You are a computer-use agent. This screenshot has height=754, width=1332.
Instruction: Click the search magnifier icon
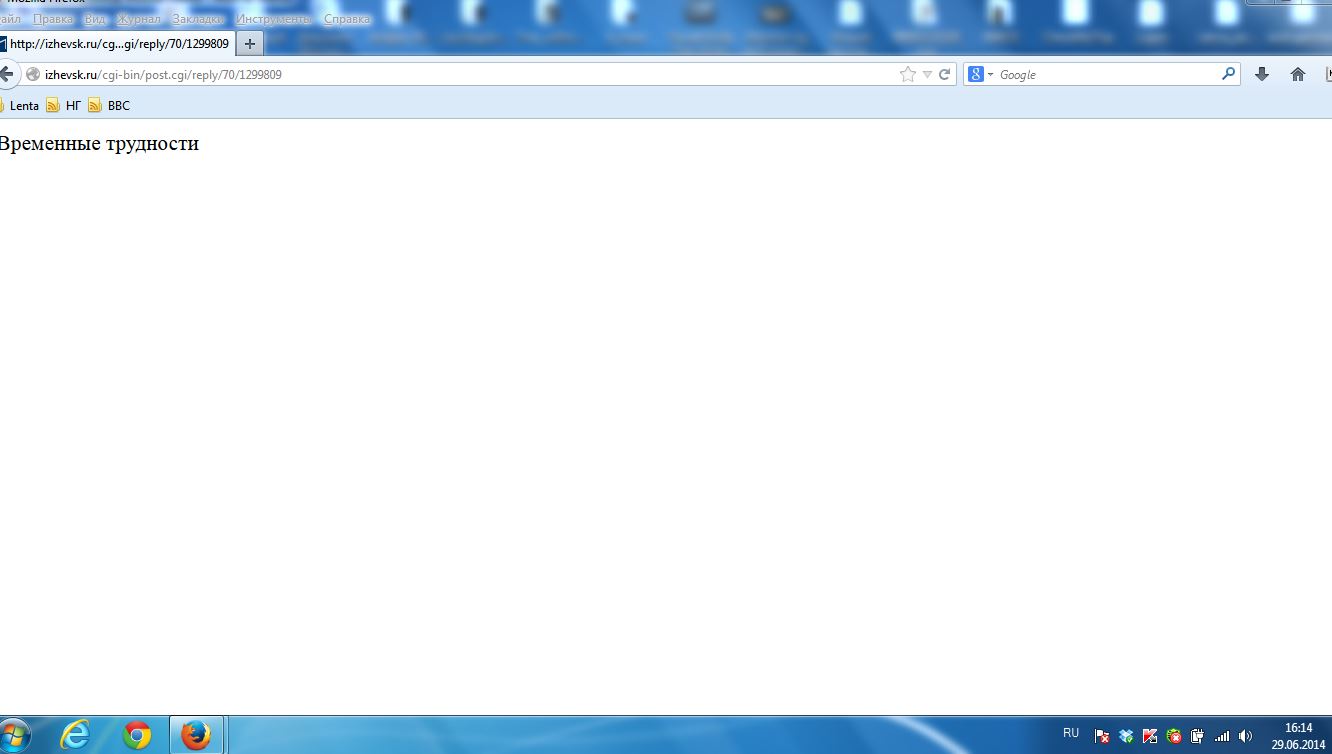[1229, 74]
